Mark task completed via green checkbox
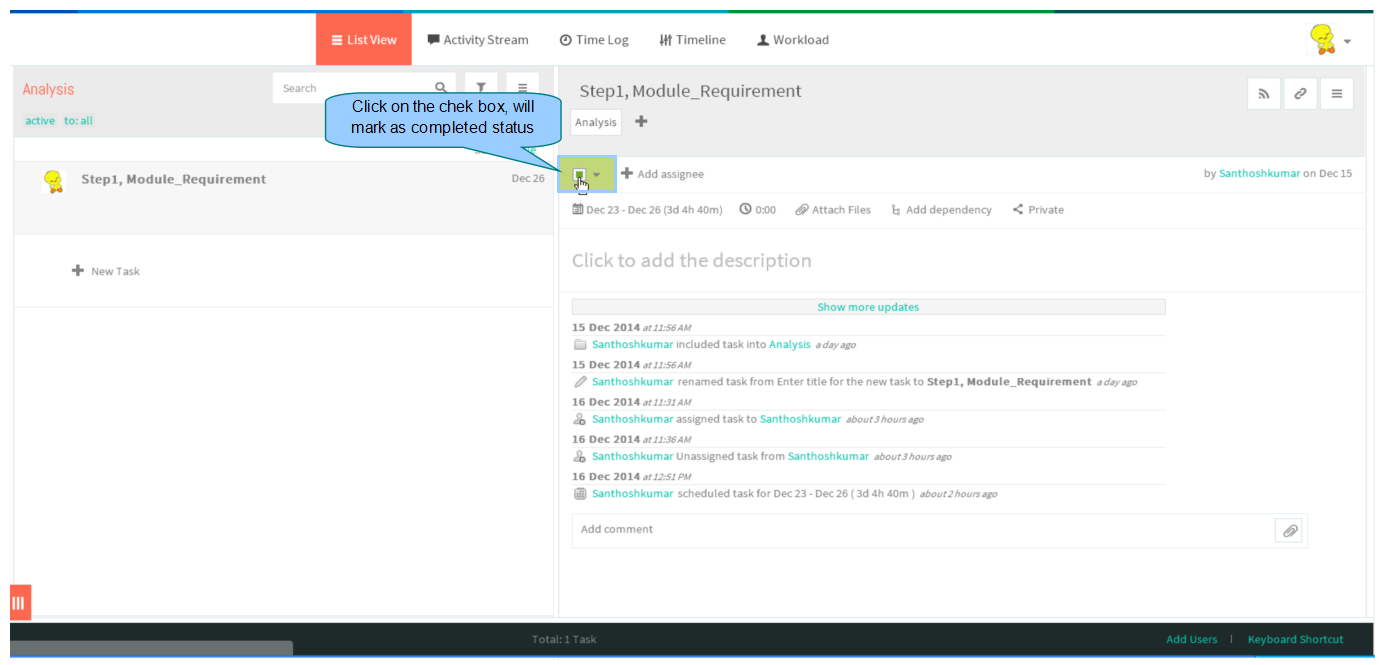 point(579,174)
